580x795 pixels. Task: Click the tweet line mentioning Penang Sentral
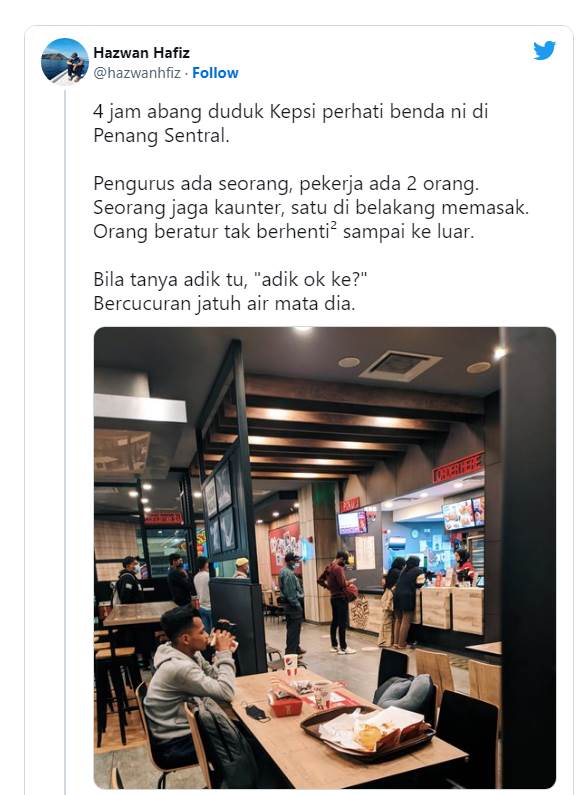click(161, 136)
